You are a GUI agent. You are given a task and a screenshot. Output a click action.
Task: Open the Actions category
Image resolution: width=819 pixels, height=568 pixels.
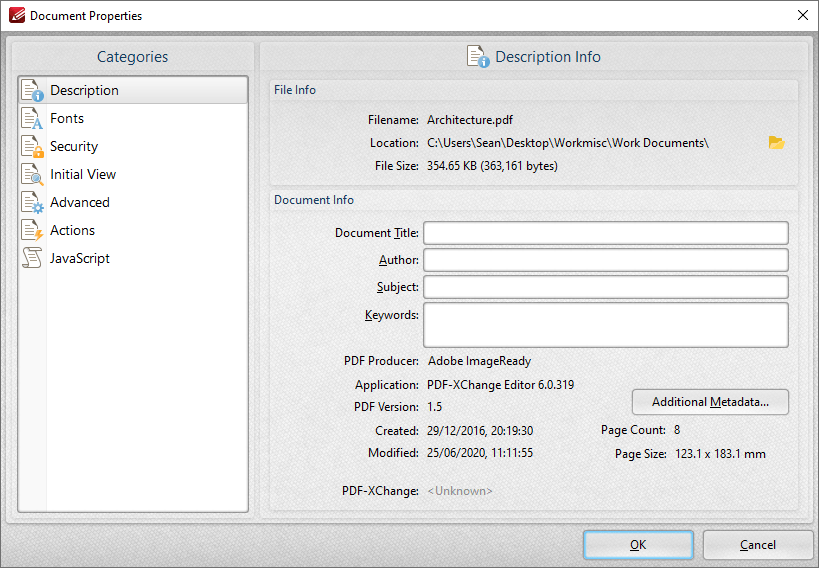(133, 230)
